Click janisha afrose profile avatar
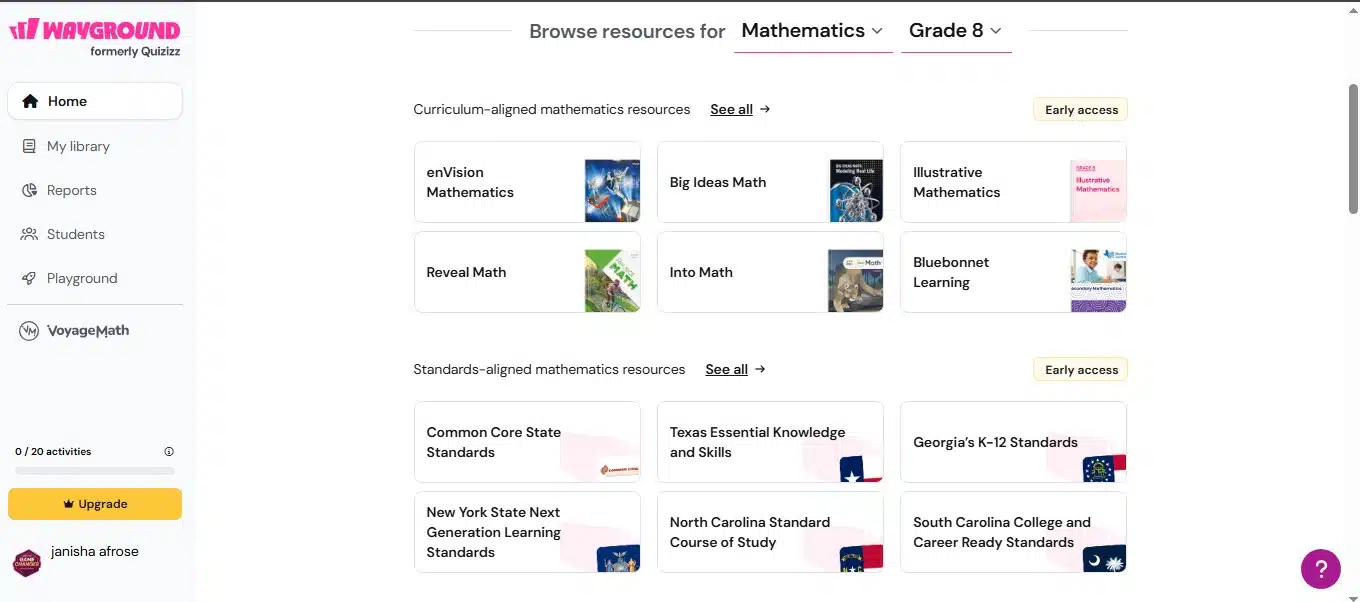Image resolution: width=1360 pixels, height=602 pixels. pos(27,563)
